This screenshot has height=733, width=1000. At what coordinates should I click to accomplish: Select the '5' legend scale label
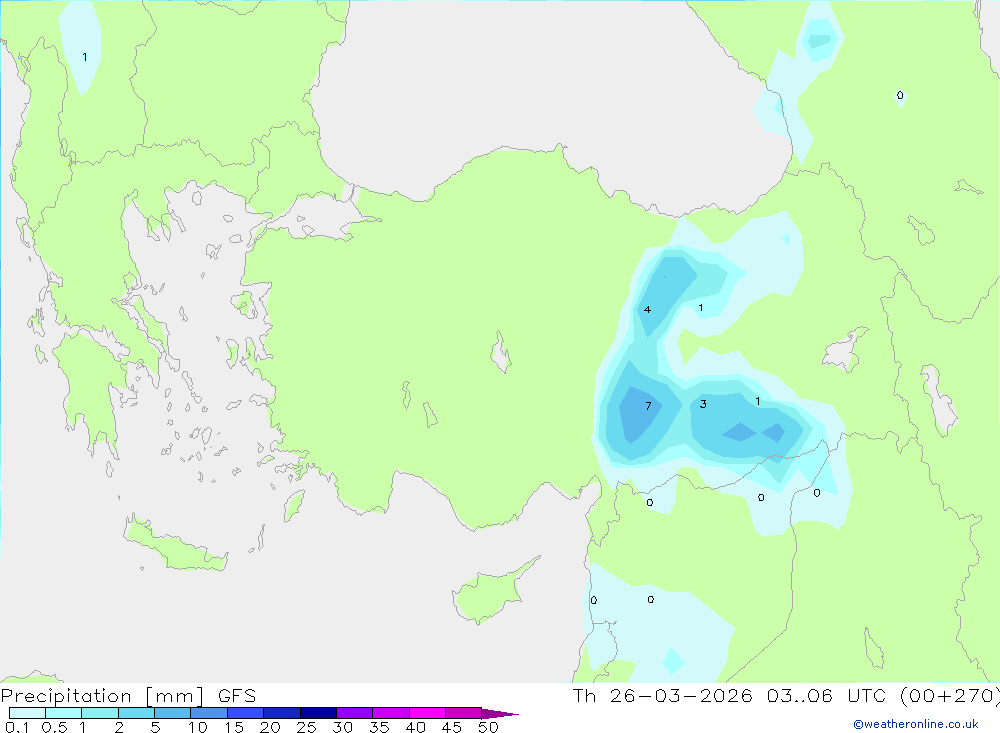pos(155,727)
